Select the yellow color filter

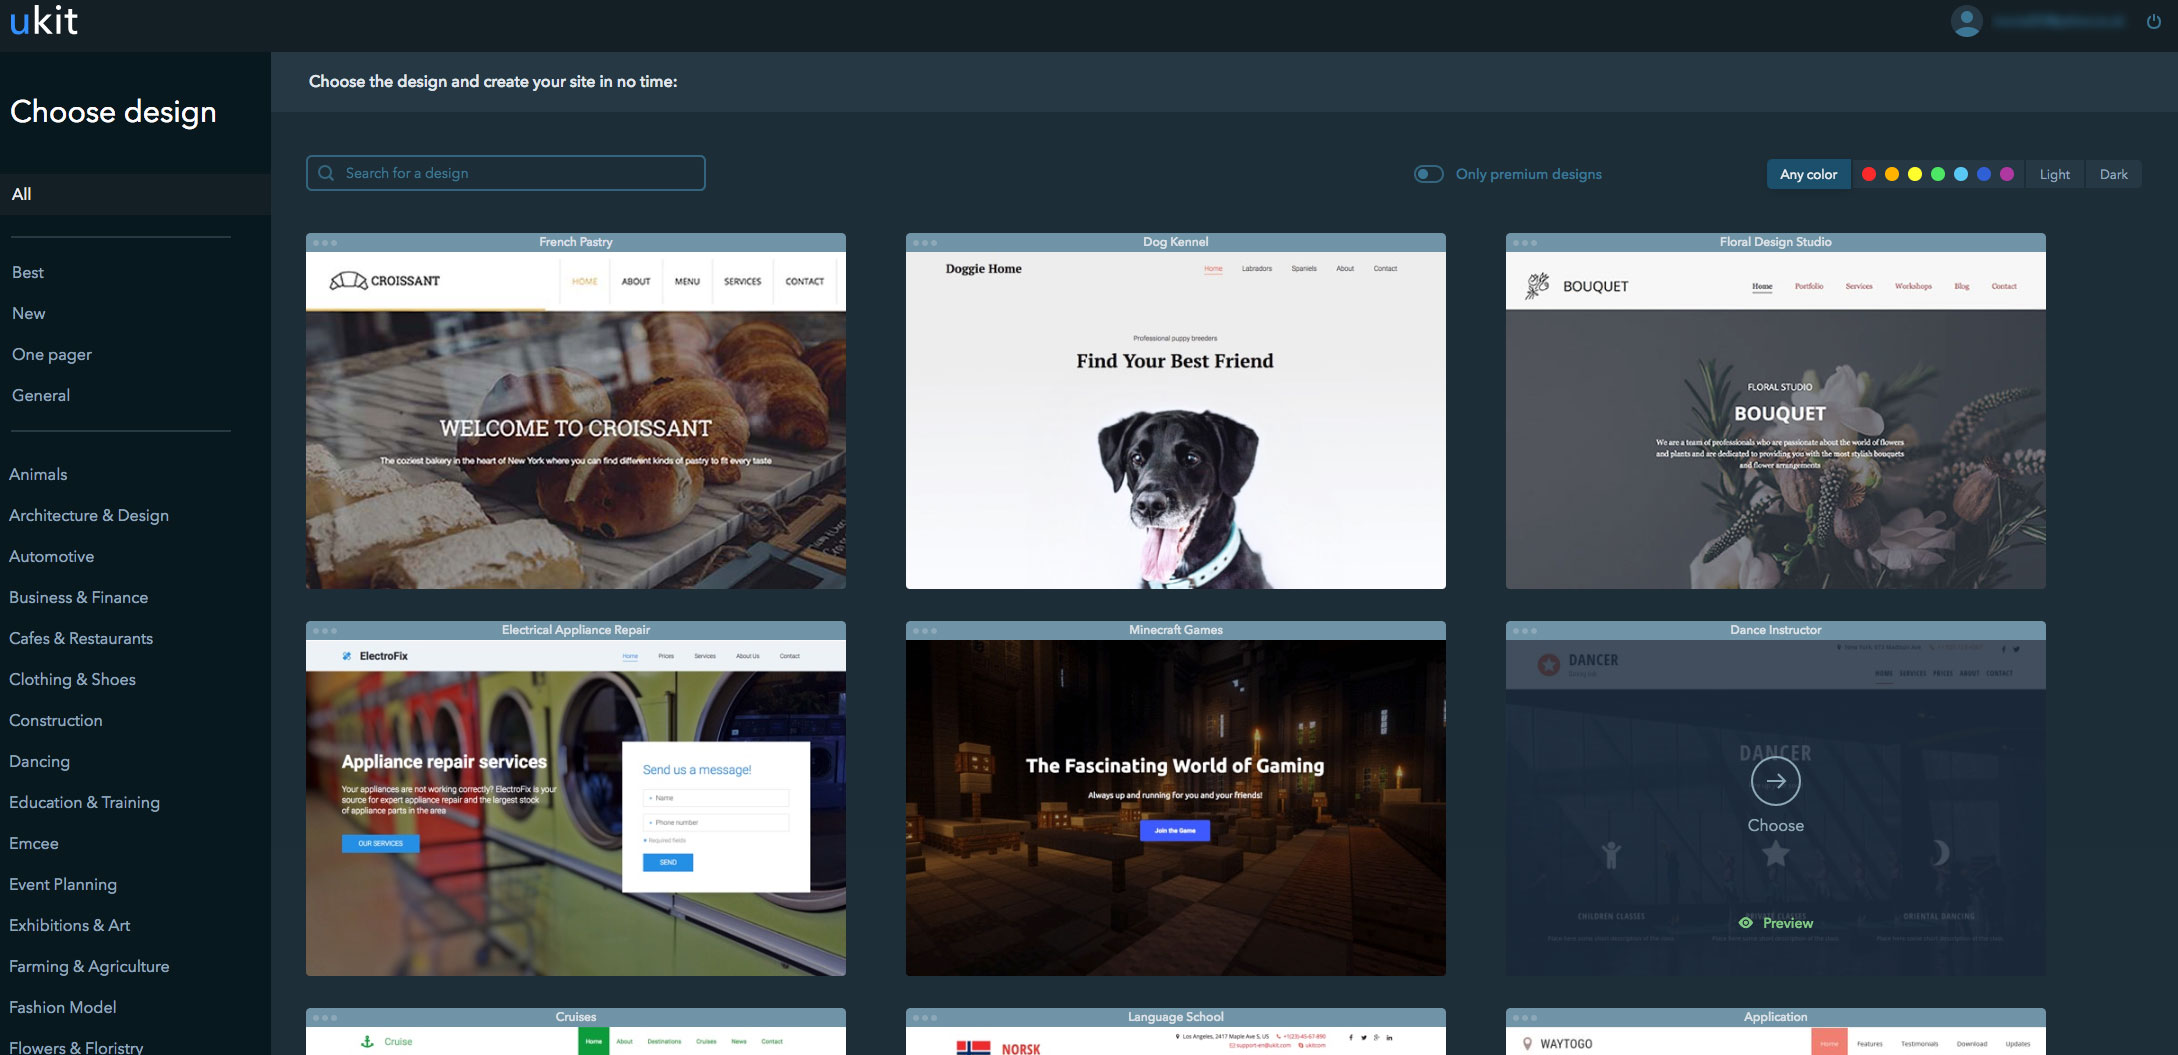tap(1914, 174)
